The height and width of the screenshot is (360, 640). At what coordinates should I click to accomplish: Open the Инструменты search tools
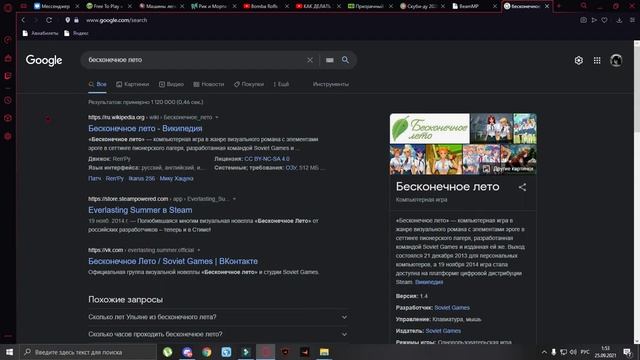click(x=331, y=84)
